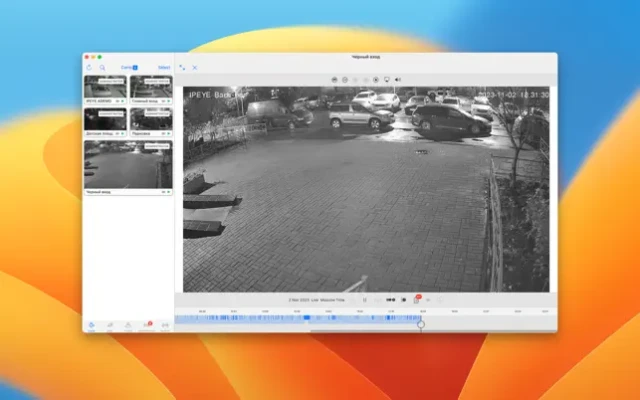The height and width of the screenshot is (400, 640).
Task: Click the timeline playhead handle
Action: 421,323
